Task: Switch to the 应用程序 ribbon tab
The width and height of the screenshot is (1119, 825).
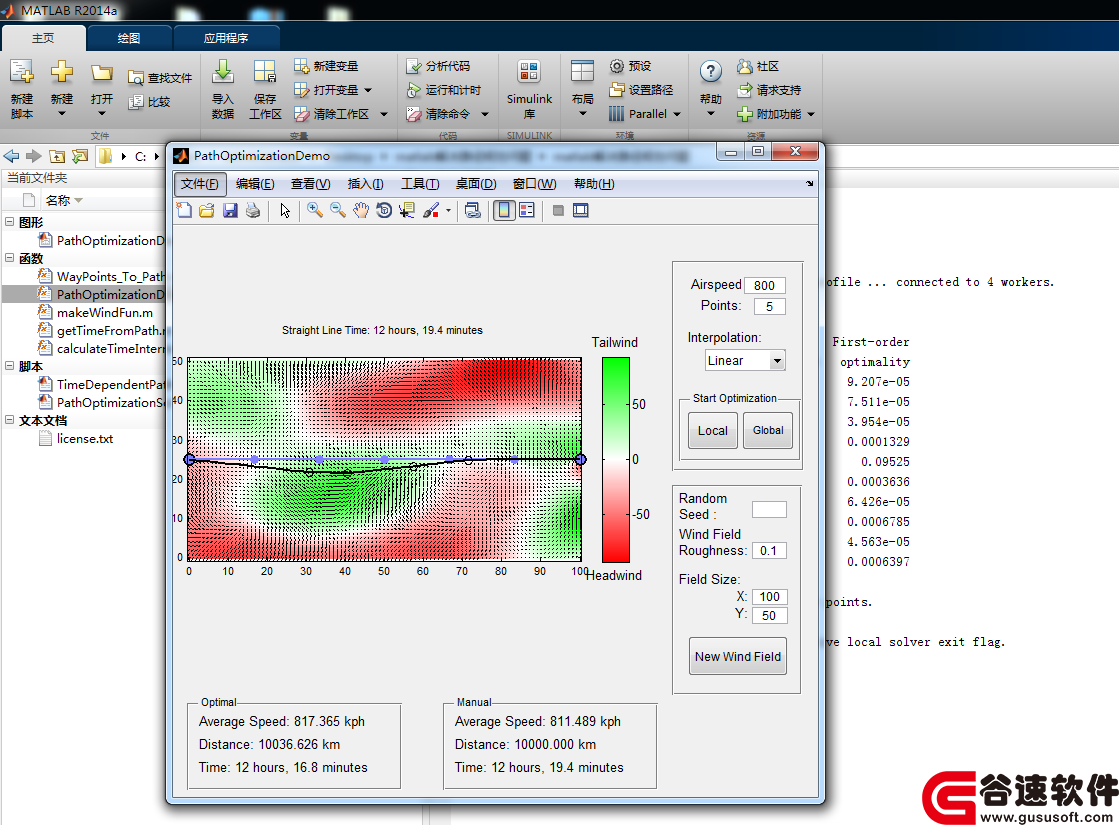Action: pos(226,38)
